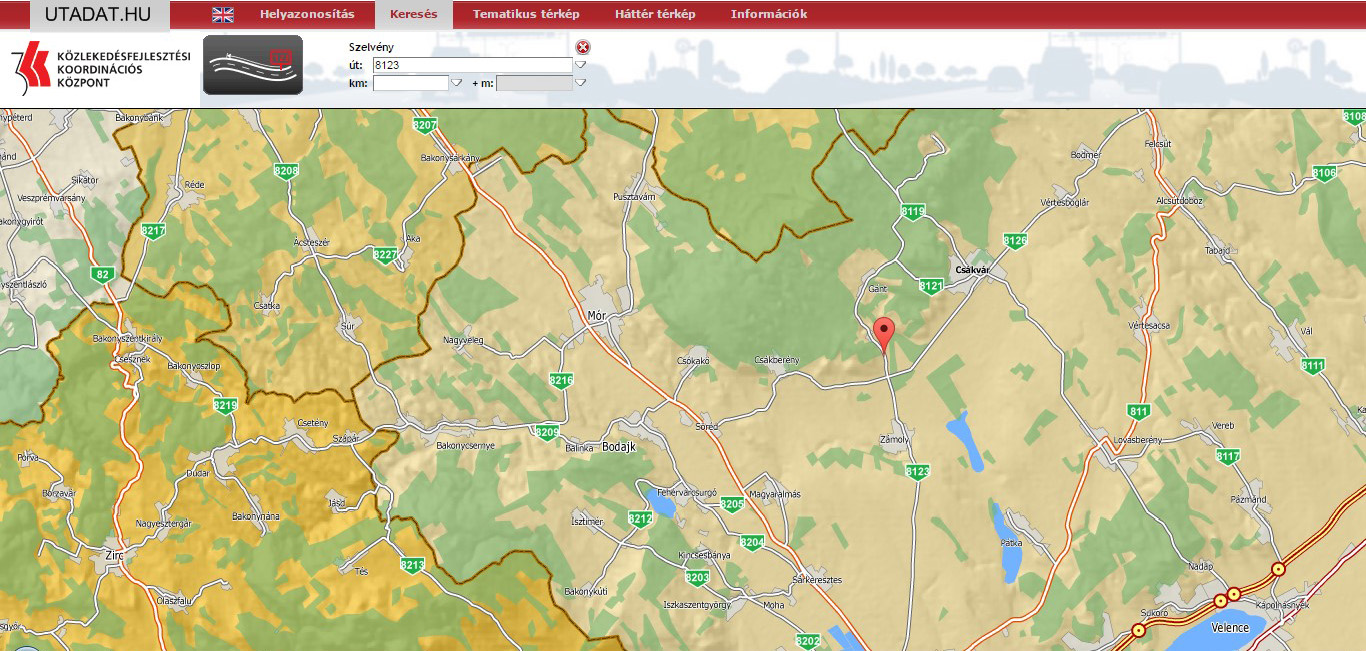Image resolution: width=1366 pixels, height=651 pixels.
Task: Open the Helyazonosítás tab
Action: coord(307,15)
